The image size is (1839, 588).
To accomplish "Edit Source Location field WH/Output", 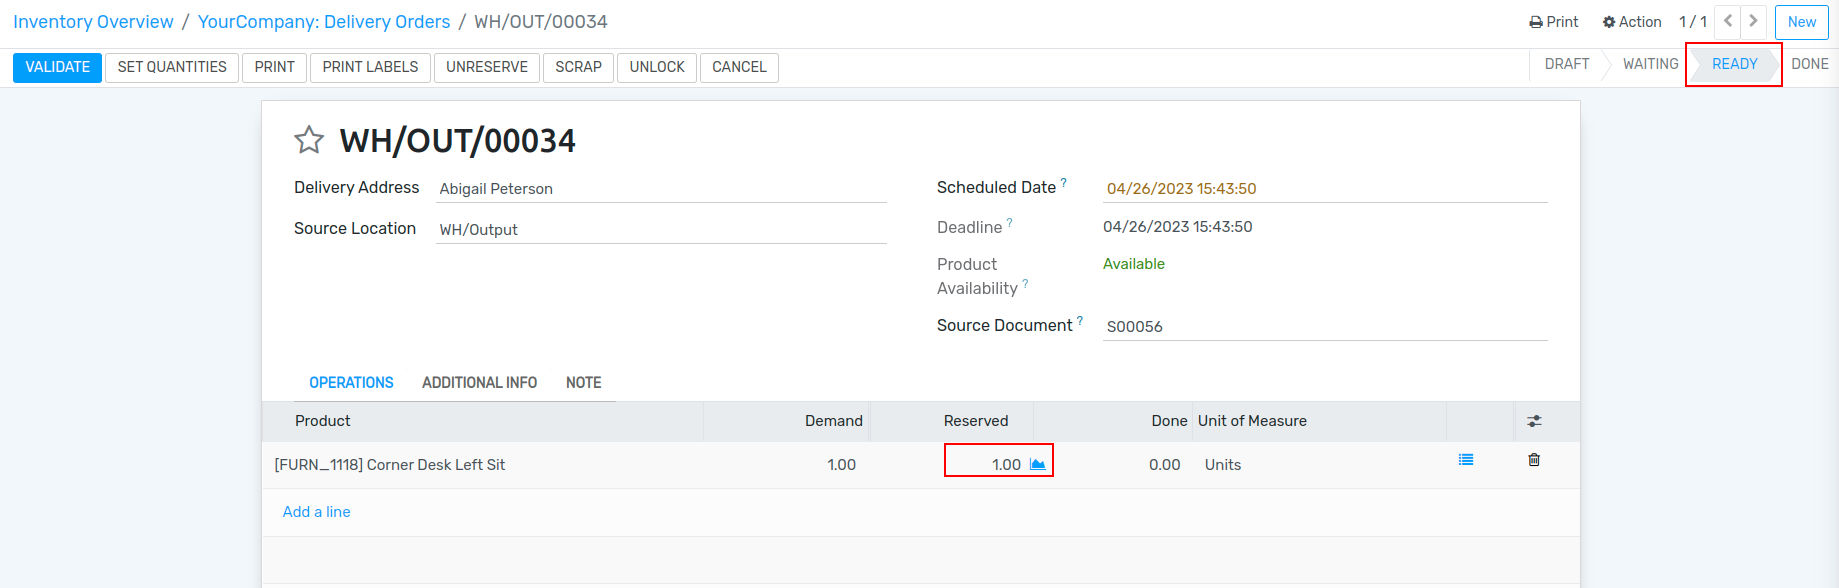I will tap(661, 230).
